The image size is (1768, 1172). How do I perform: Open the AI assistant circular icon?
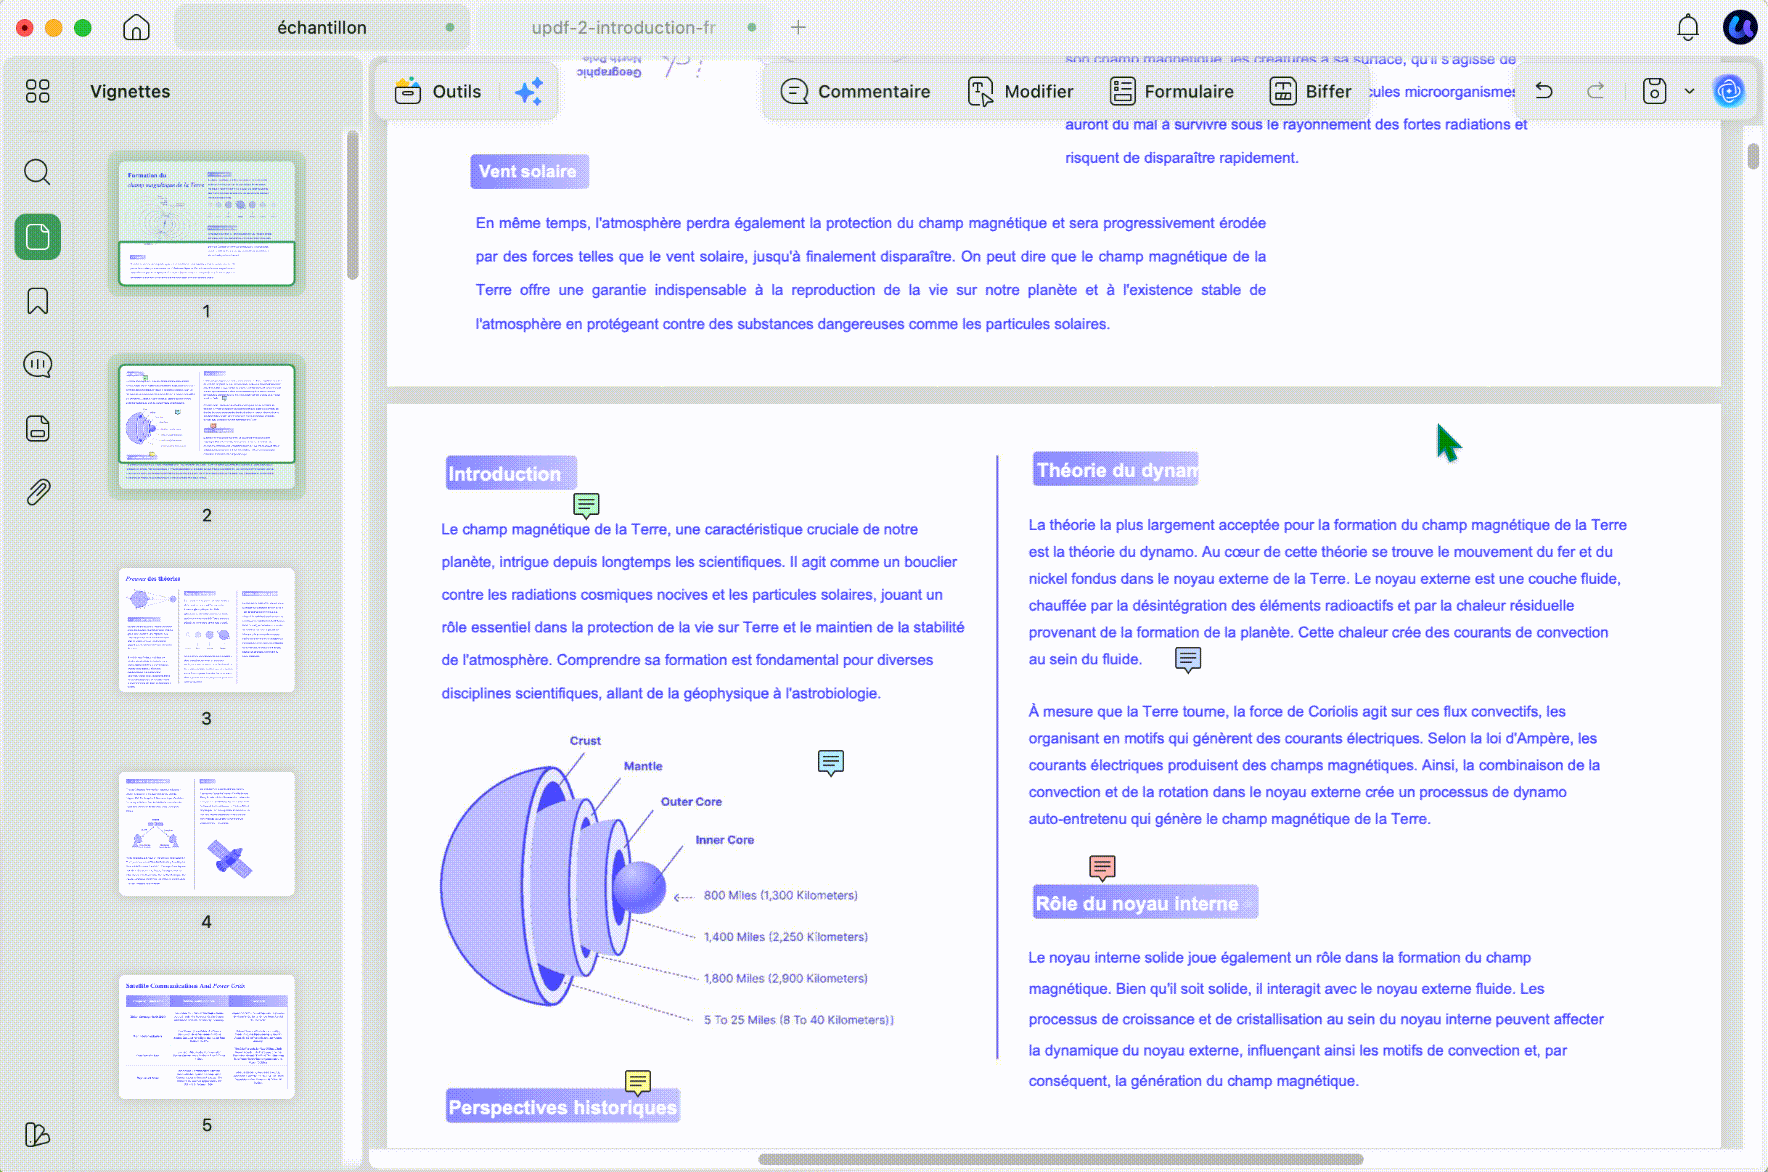(1729, 91)
